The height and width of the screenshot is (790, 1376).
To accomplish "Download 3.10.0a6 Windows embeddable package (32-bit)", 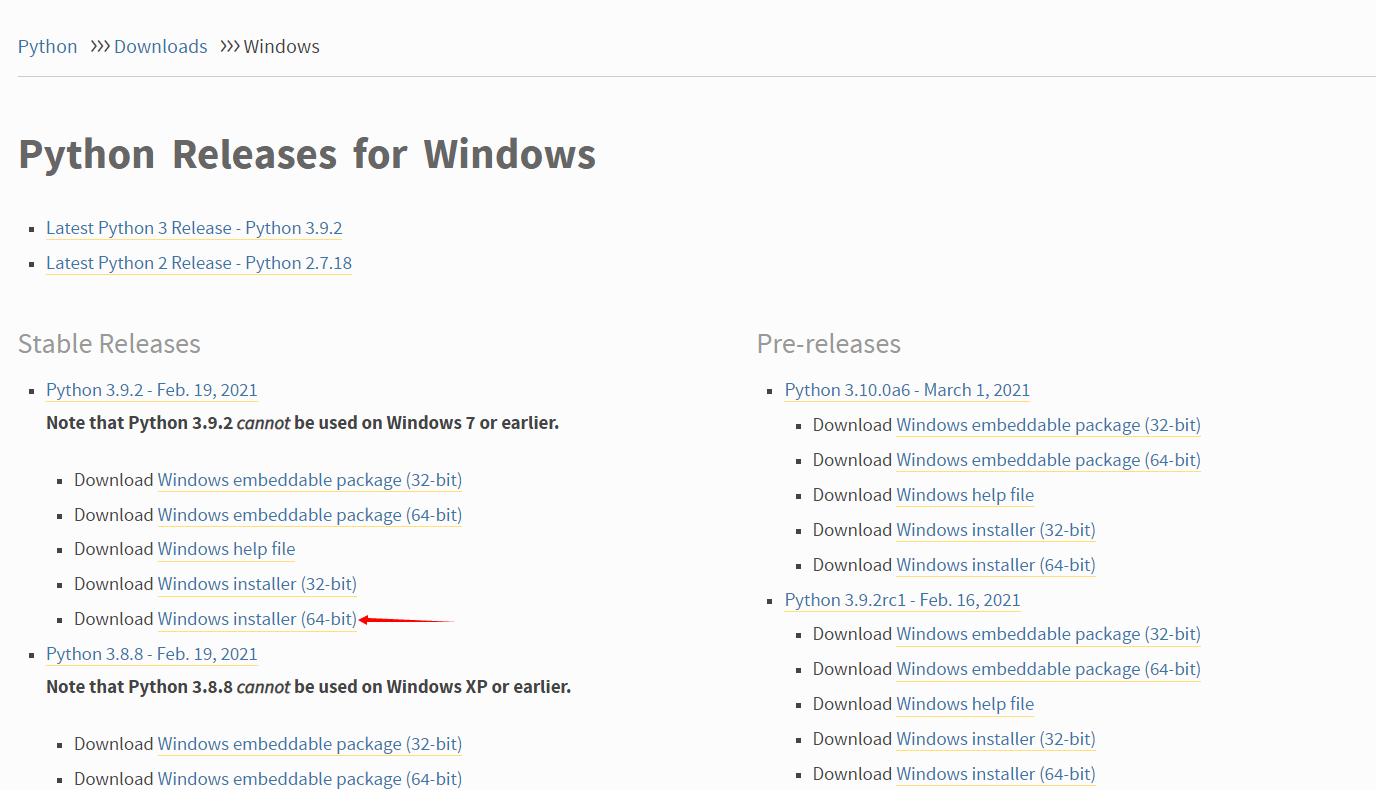I will (1049, 425).
